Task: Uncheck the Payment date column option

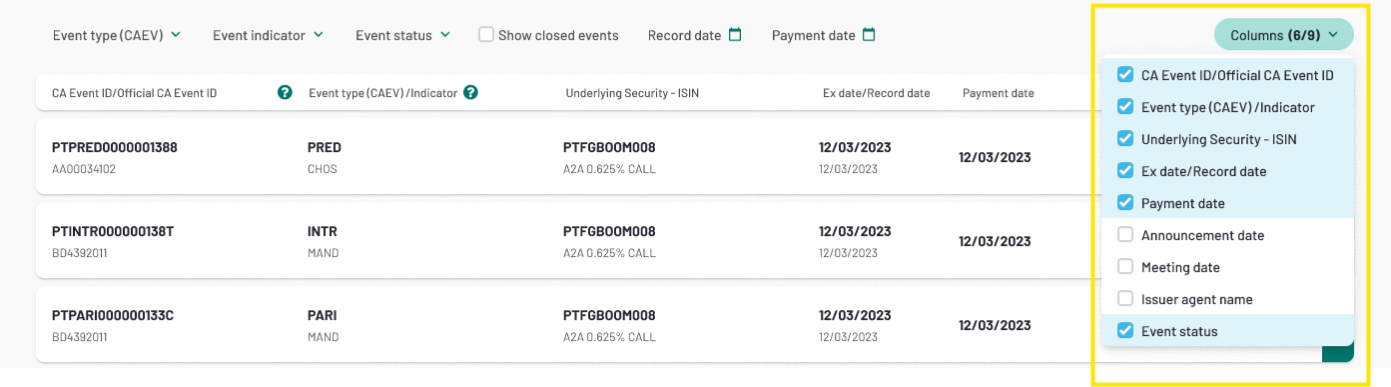Action: (1125, 203)
